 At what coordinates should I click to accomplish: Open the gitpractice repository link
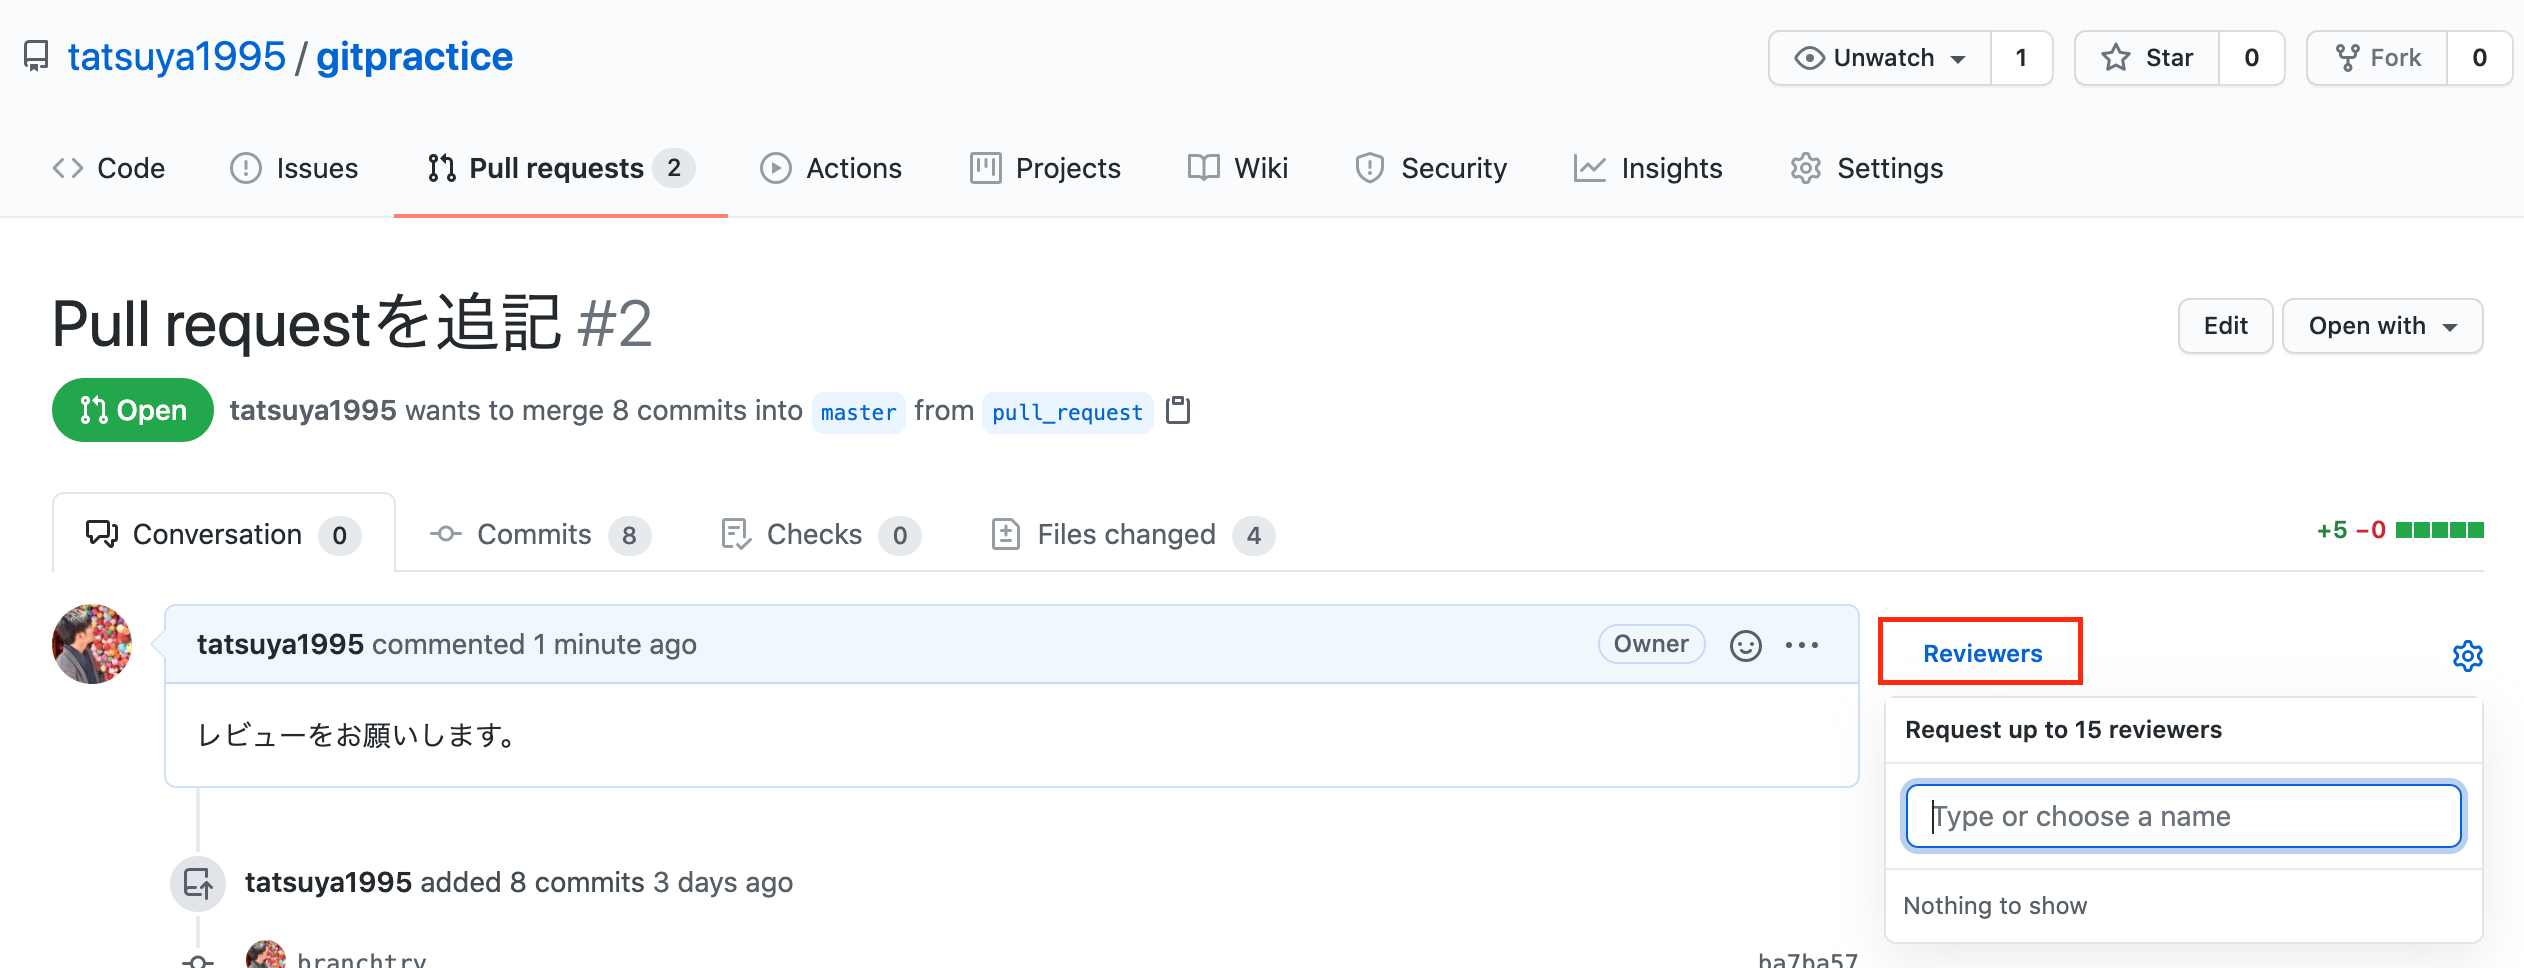[414, 57]
